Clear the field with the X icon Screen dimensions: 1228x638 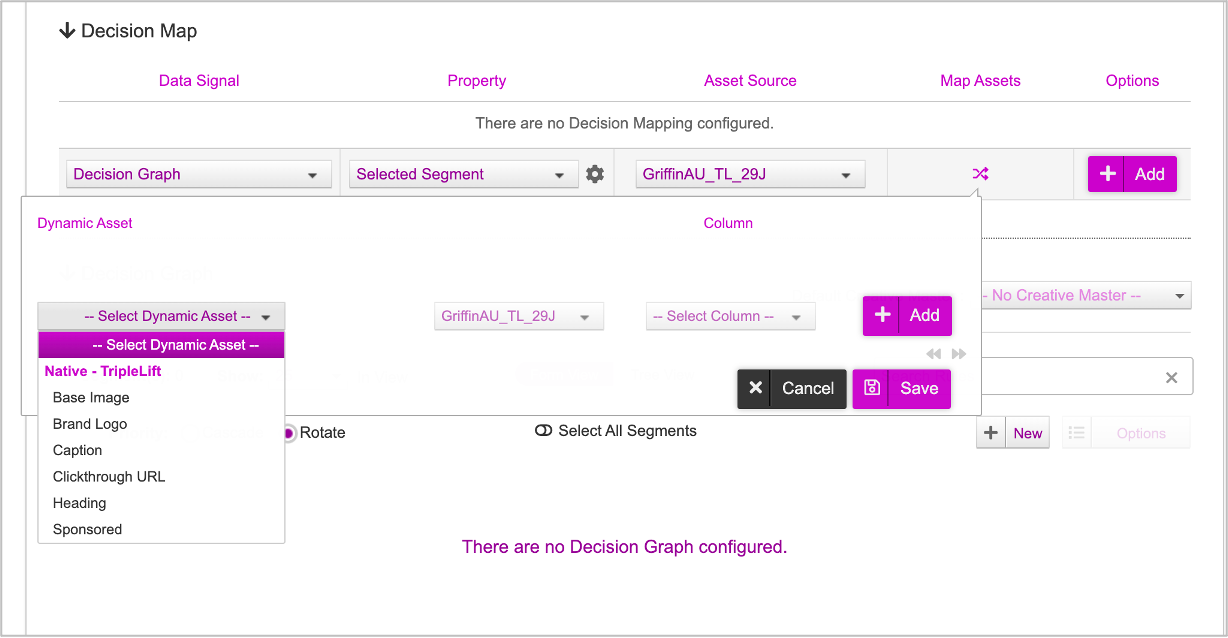[x=1171, y=378]
